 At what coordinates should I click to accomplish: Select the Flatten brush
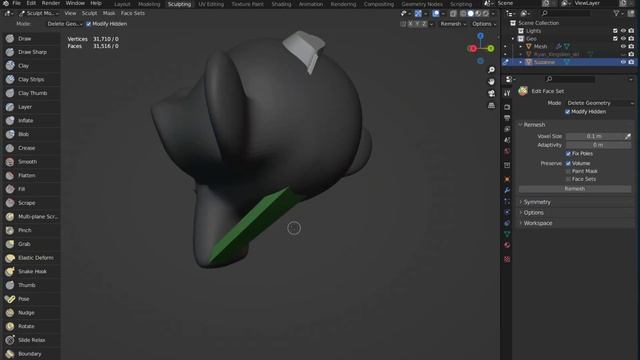(x=32, y=175)
